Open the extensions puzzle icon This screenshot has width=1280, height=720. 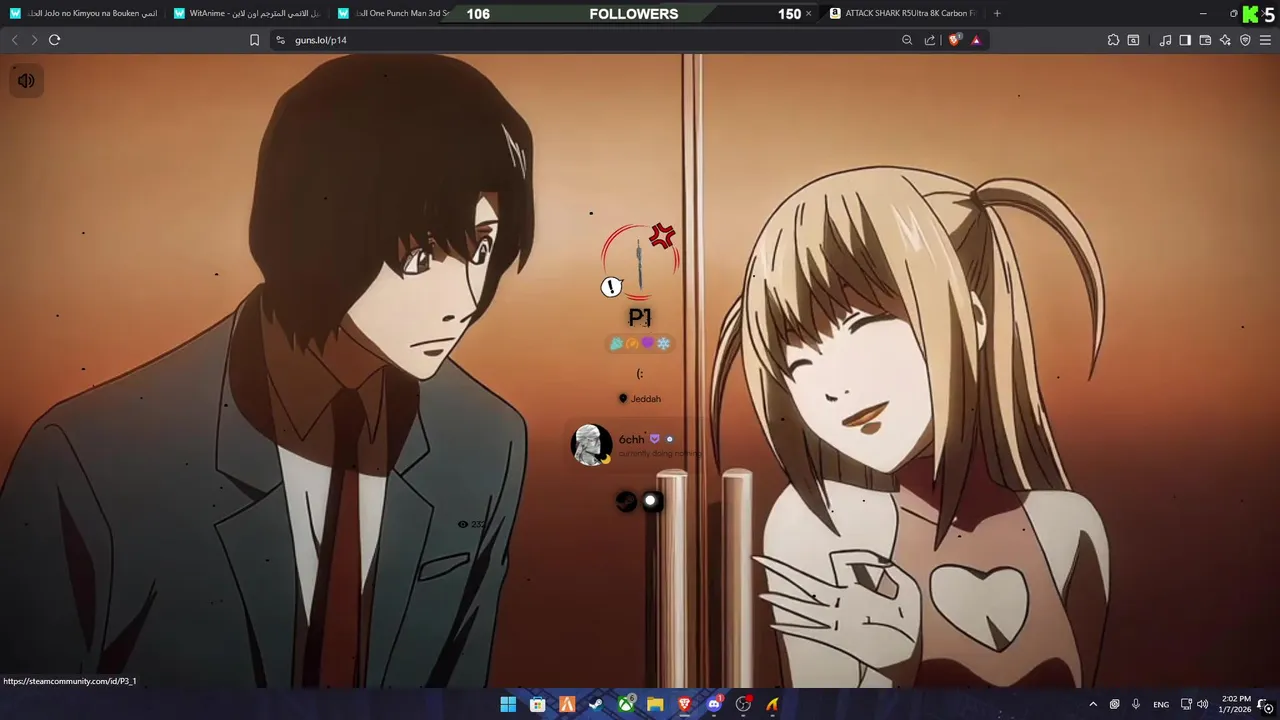[x=1113, y=40]
